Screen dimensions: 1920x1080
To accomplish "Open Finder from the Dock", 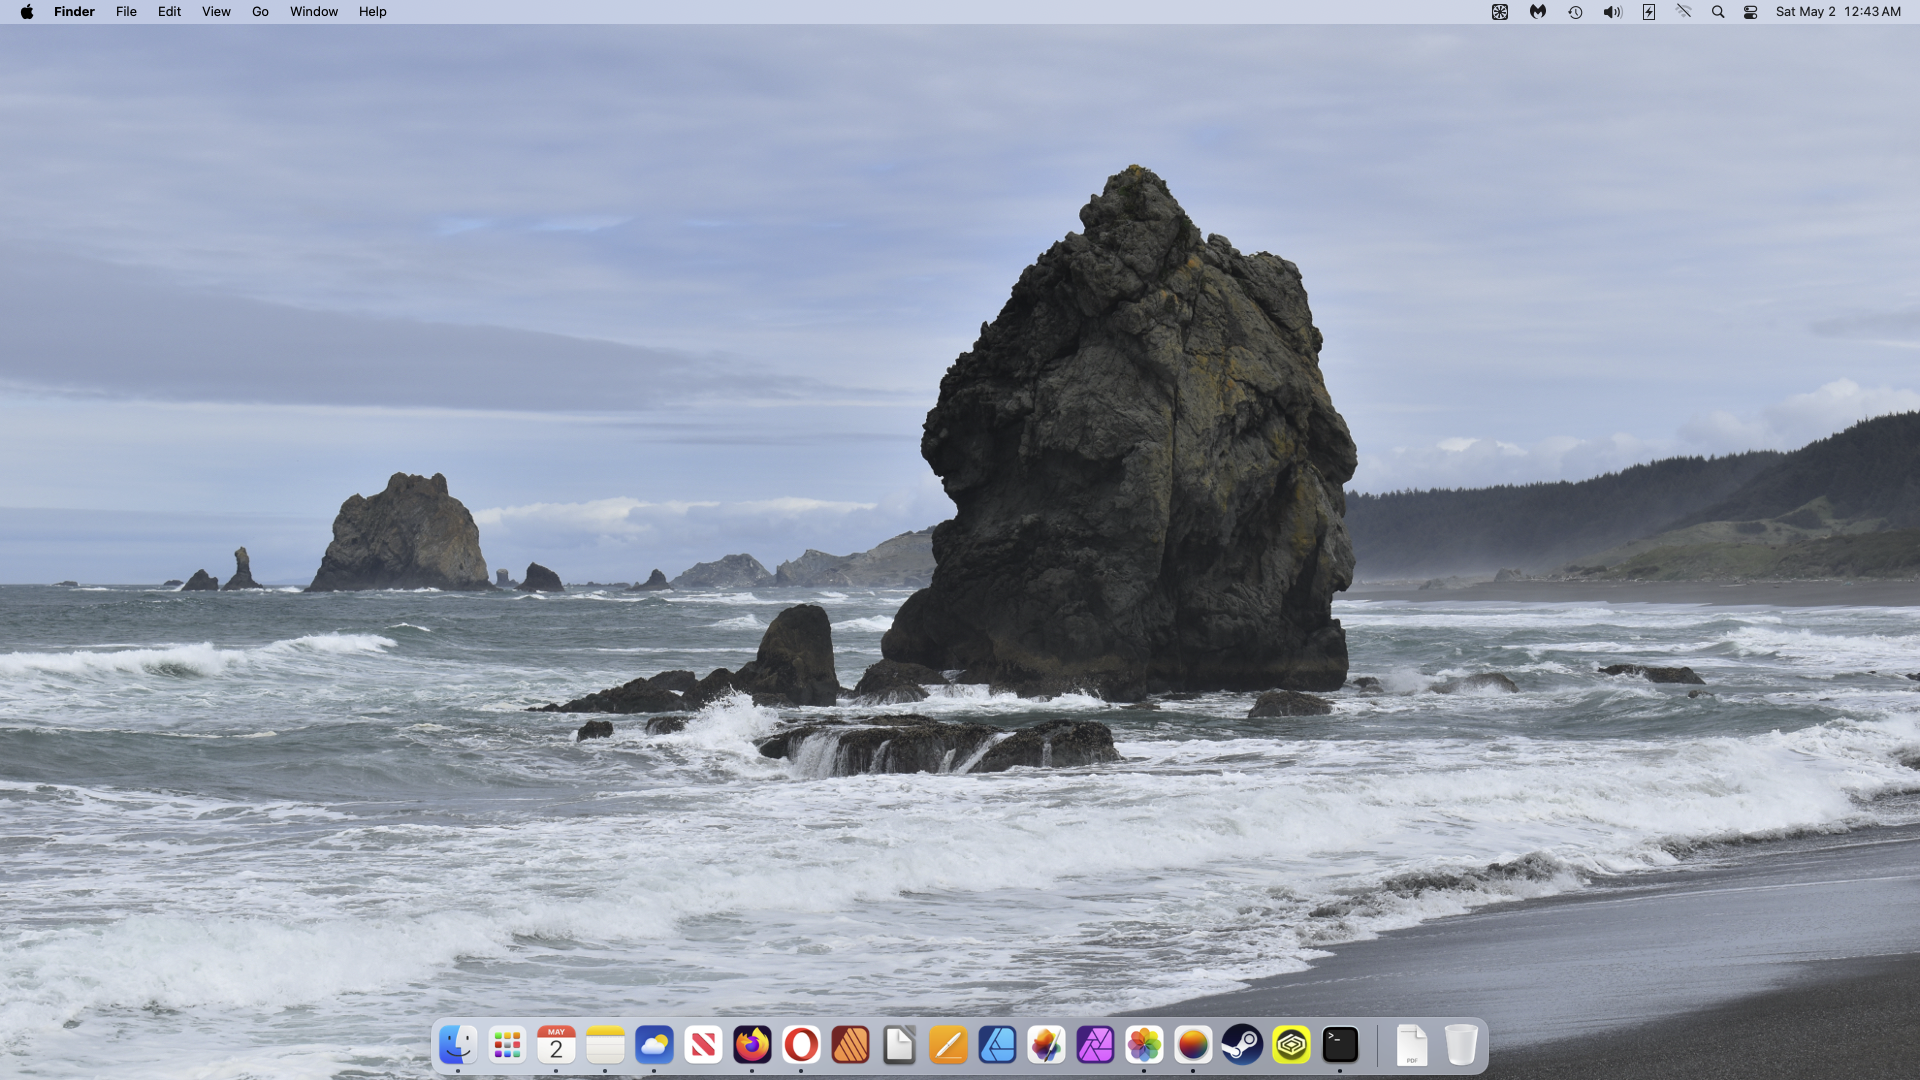I will (458, 1046).
